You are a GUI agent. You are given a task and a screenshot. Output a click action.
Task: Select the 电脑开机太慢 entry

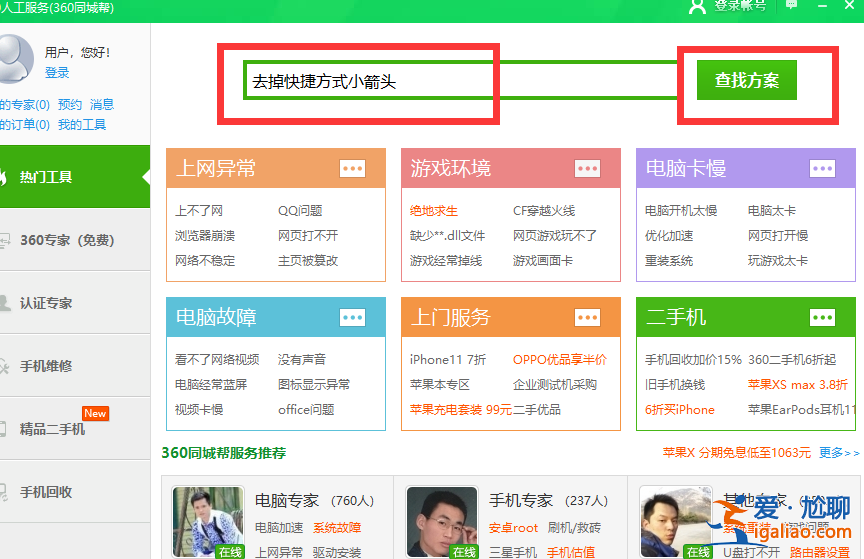tap(681, 211)
